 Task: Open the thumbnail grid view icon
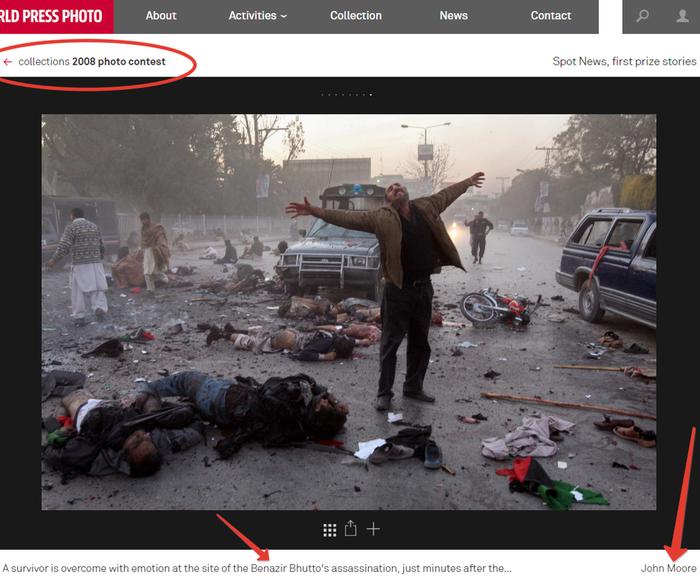click(x=329, y=529)
